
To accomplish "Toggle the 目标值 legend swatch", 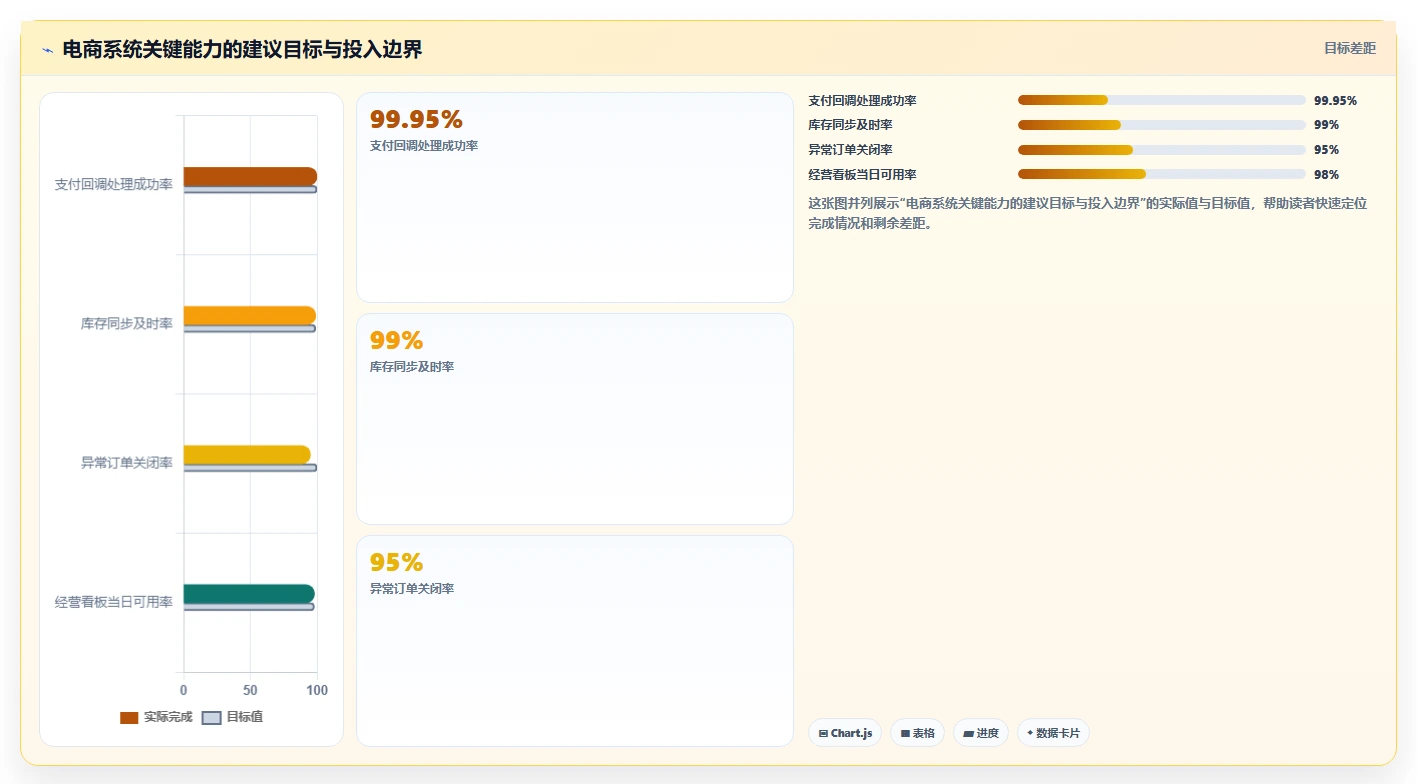I will [x=211, y=718].
